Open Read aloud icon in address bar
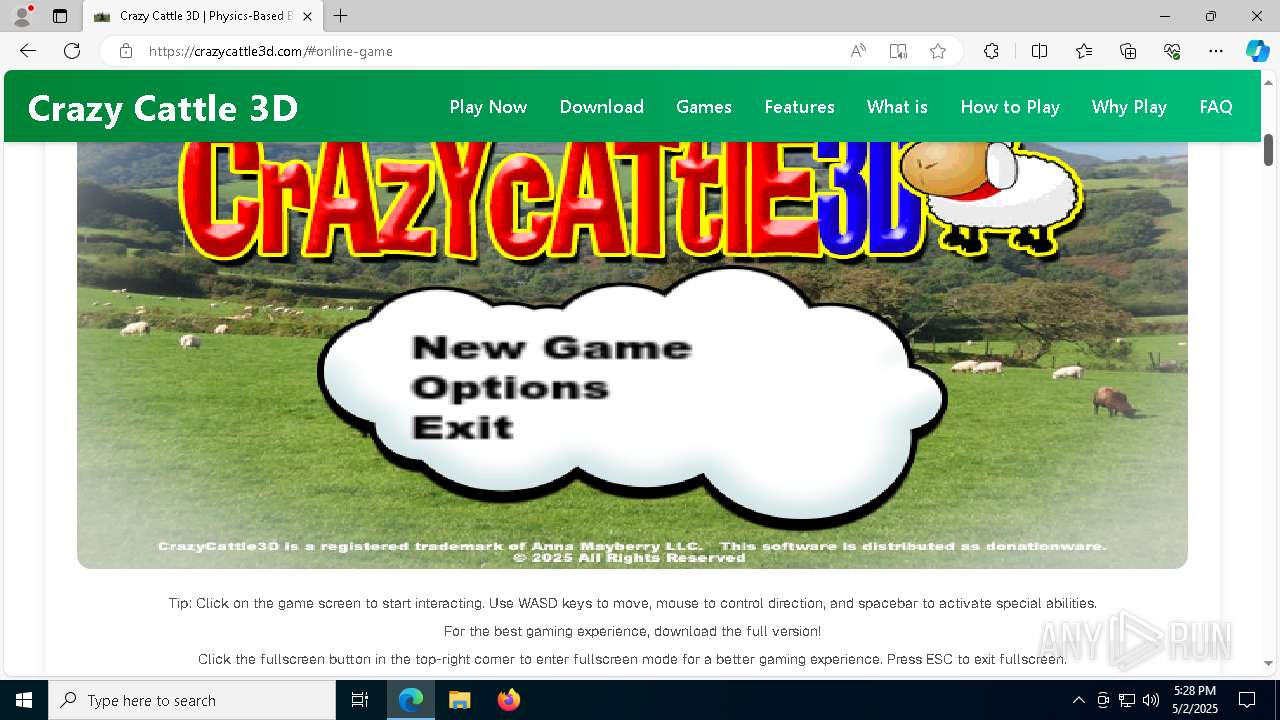 click(x=858, y=51)
